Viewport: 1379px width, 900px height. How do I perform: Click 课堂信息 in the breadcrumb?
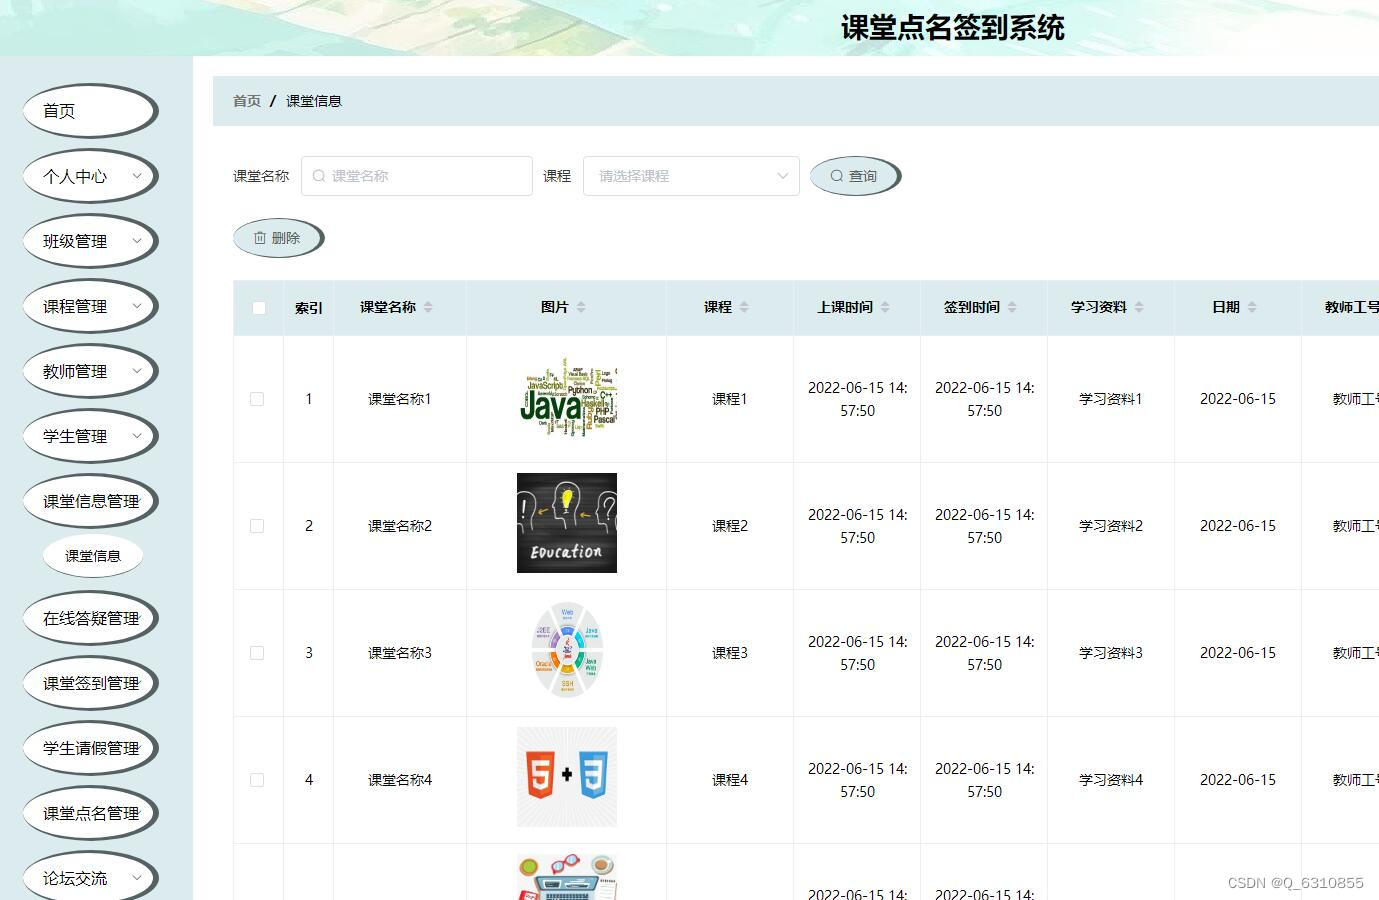pos(314,101)
